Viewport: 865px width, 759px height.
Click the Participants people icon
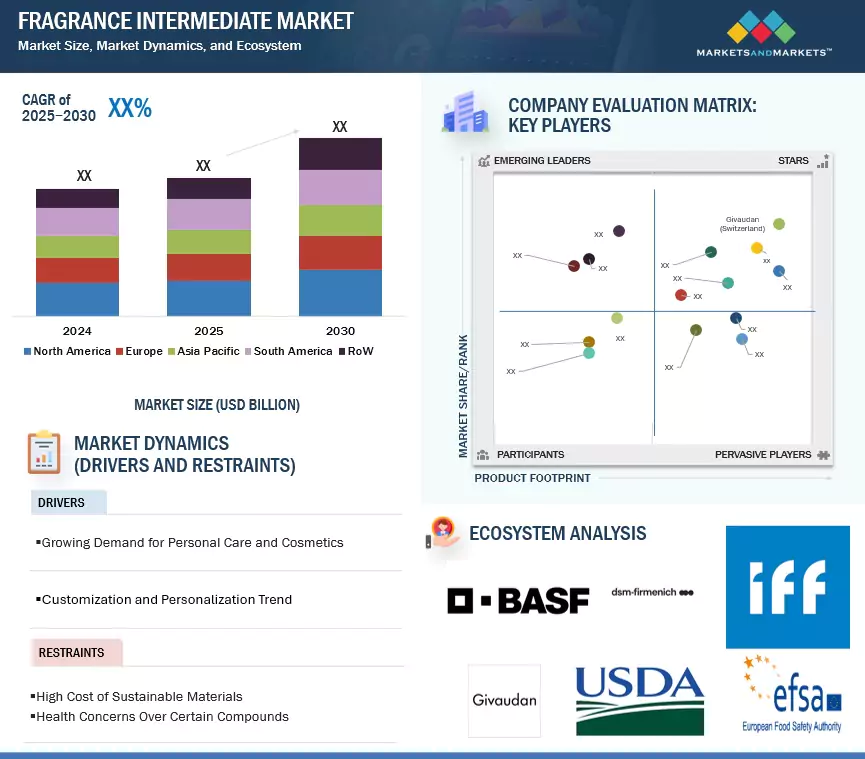pyautogui.click(x=481, y=453)
